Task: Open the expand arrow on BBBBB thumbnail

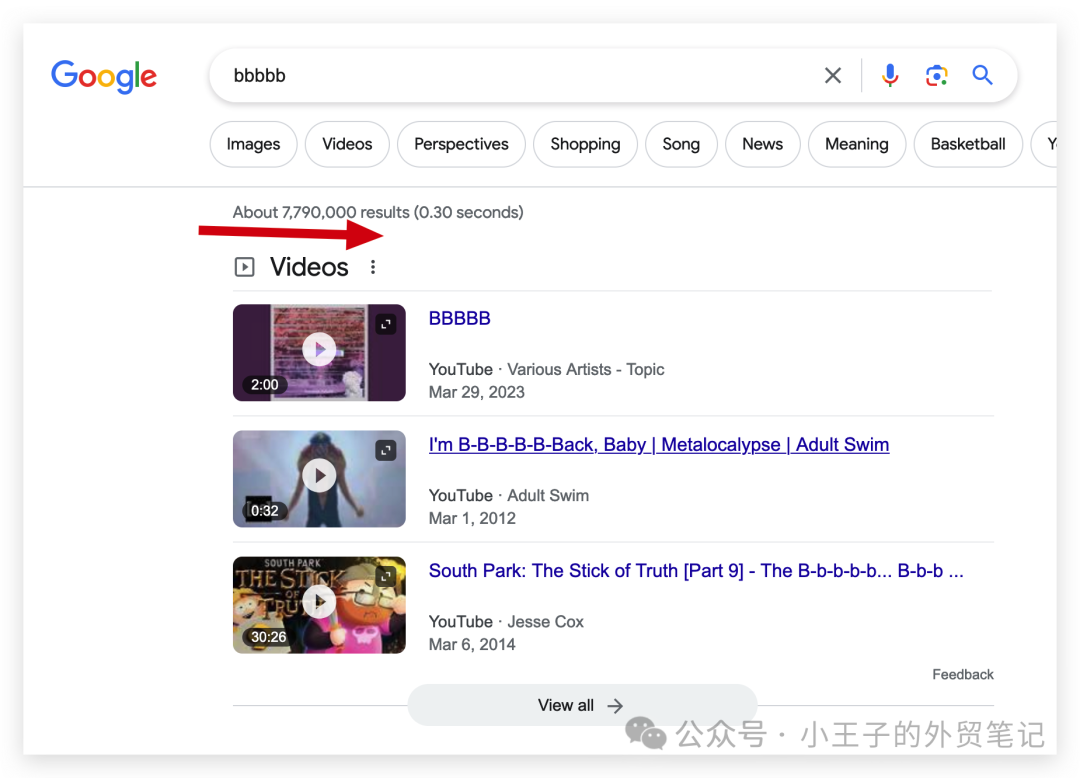Action: tap(385, 324)
